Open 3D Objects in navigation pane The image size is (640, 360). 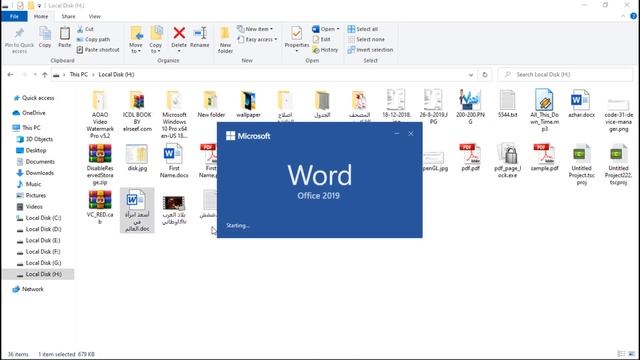coord(35,139)
